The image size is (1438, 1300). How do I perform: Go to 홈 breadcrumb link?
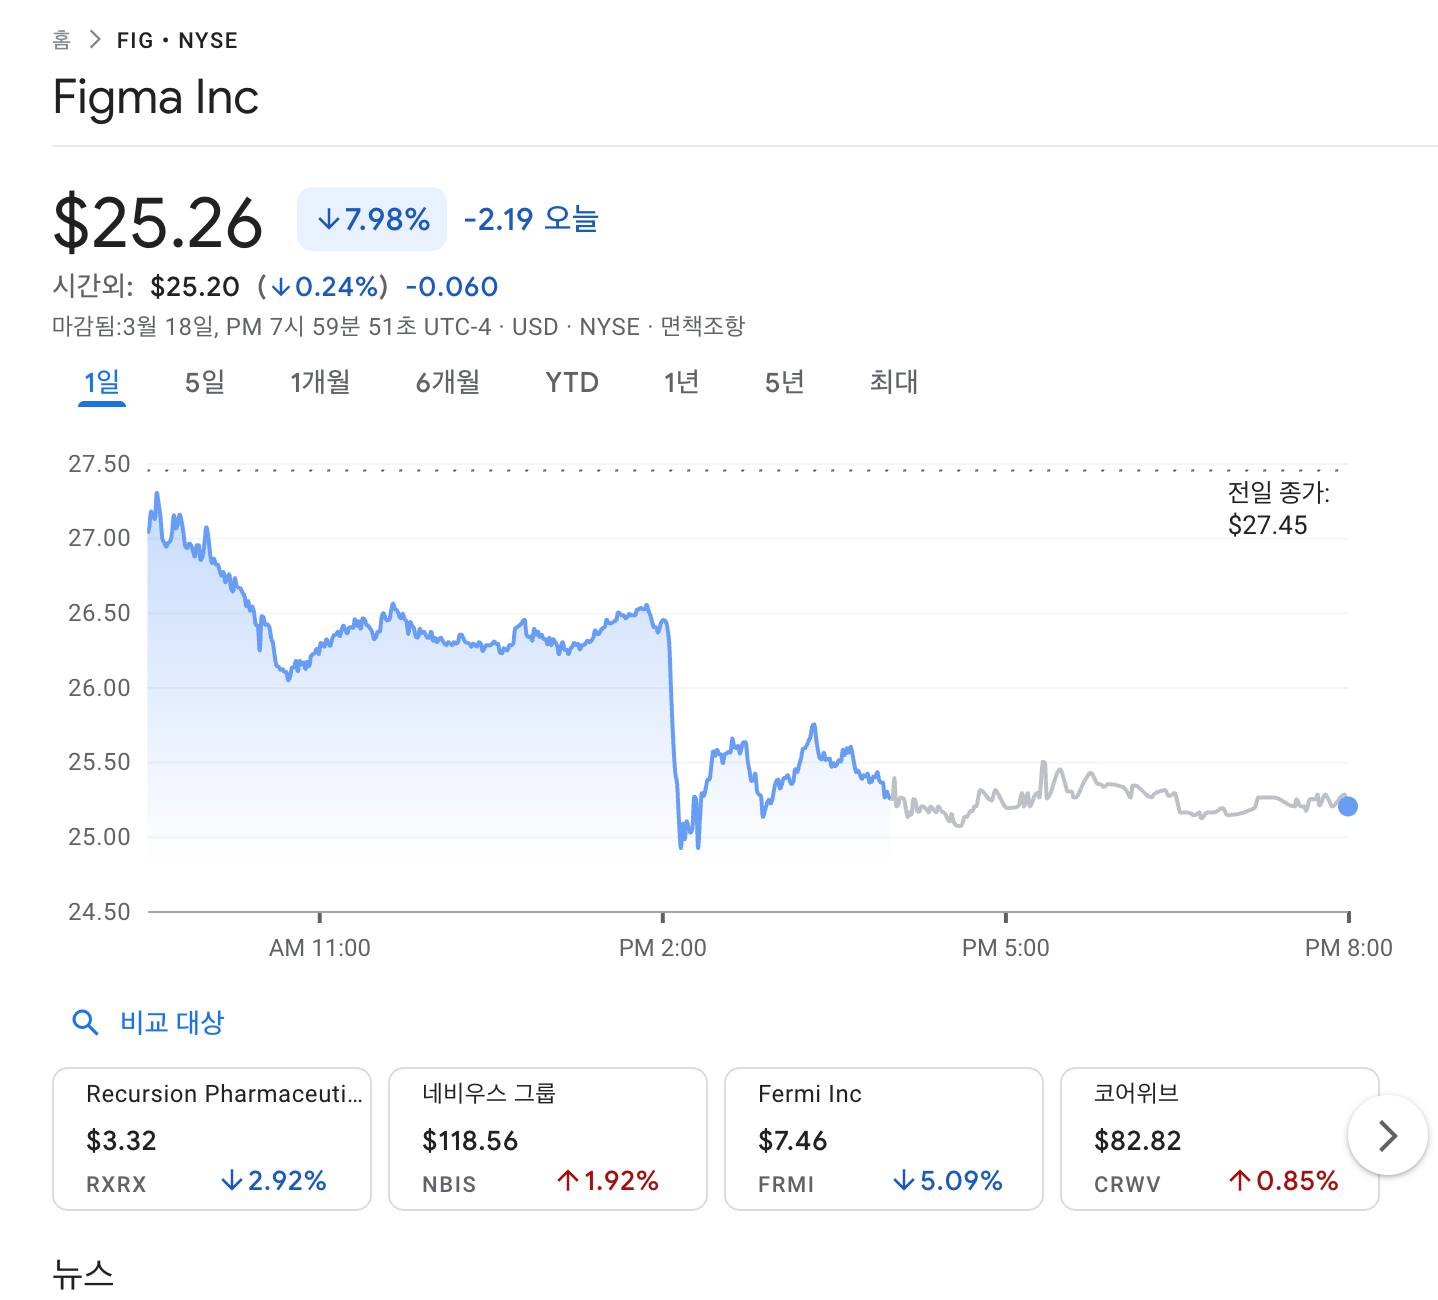62,40
